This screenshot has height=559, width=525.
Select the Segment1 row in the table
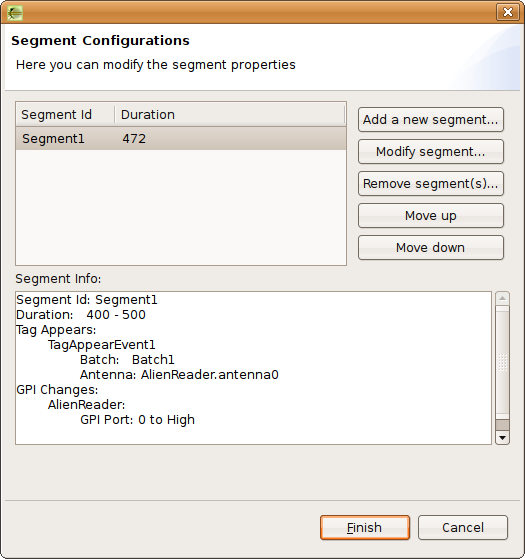[x=181, y=138]
